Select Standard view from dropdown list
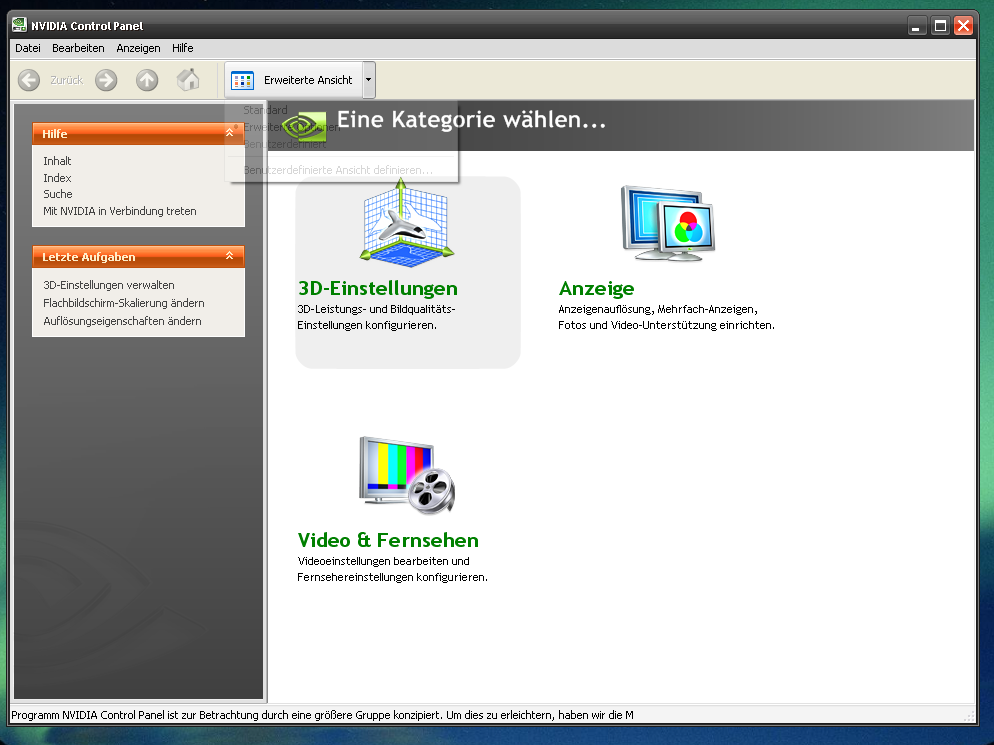 (x=265, y=110)
